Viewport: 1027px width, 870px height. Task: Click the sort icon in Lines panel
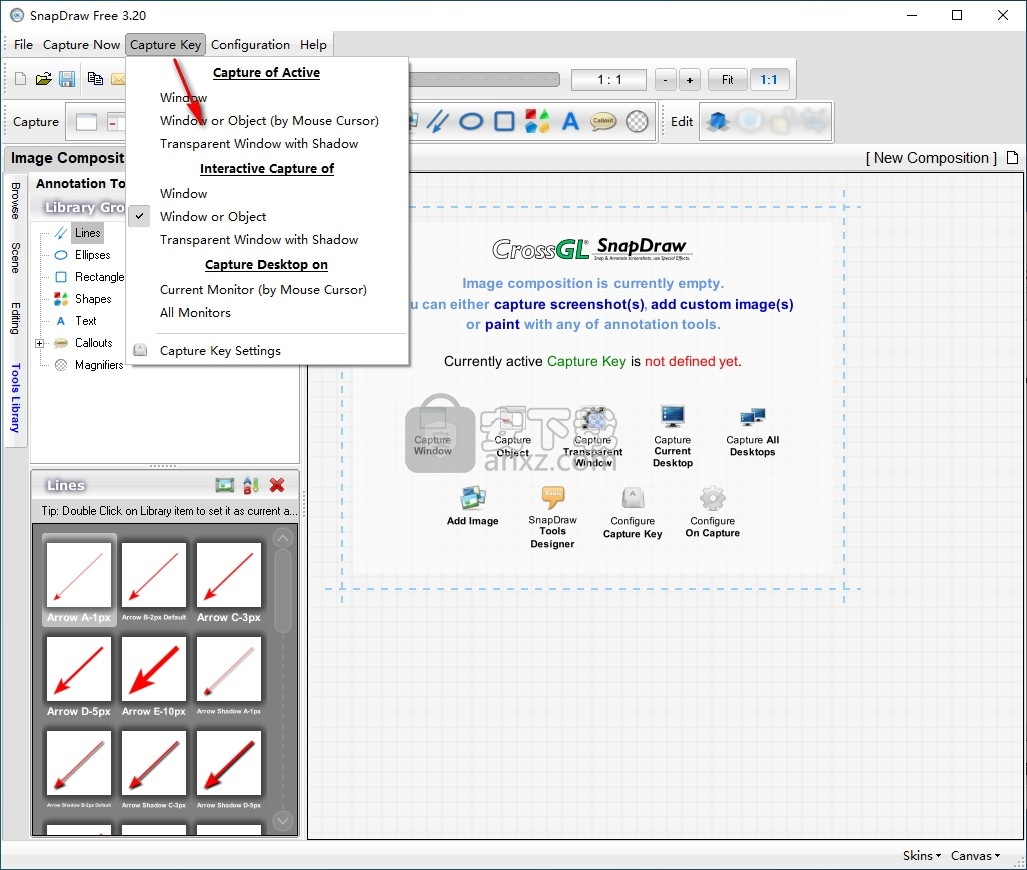[x=251, y=485]
